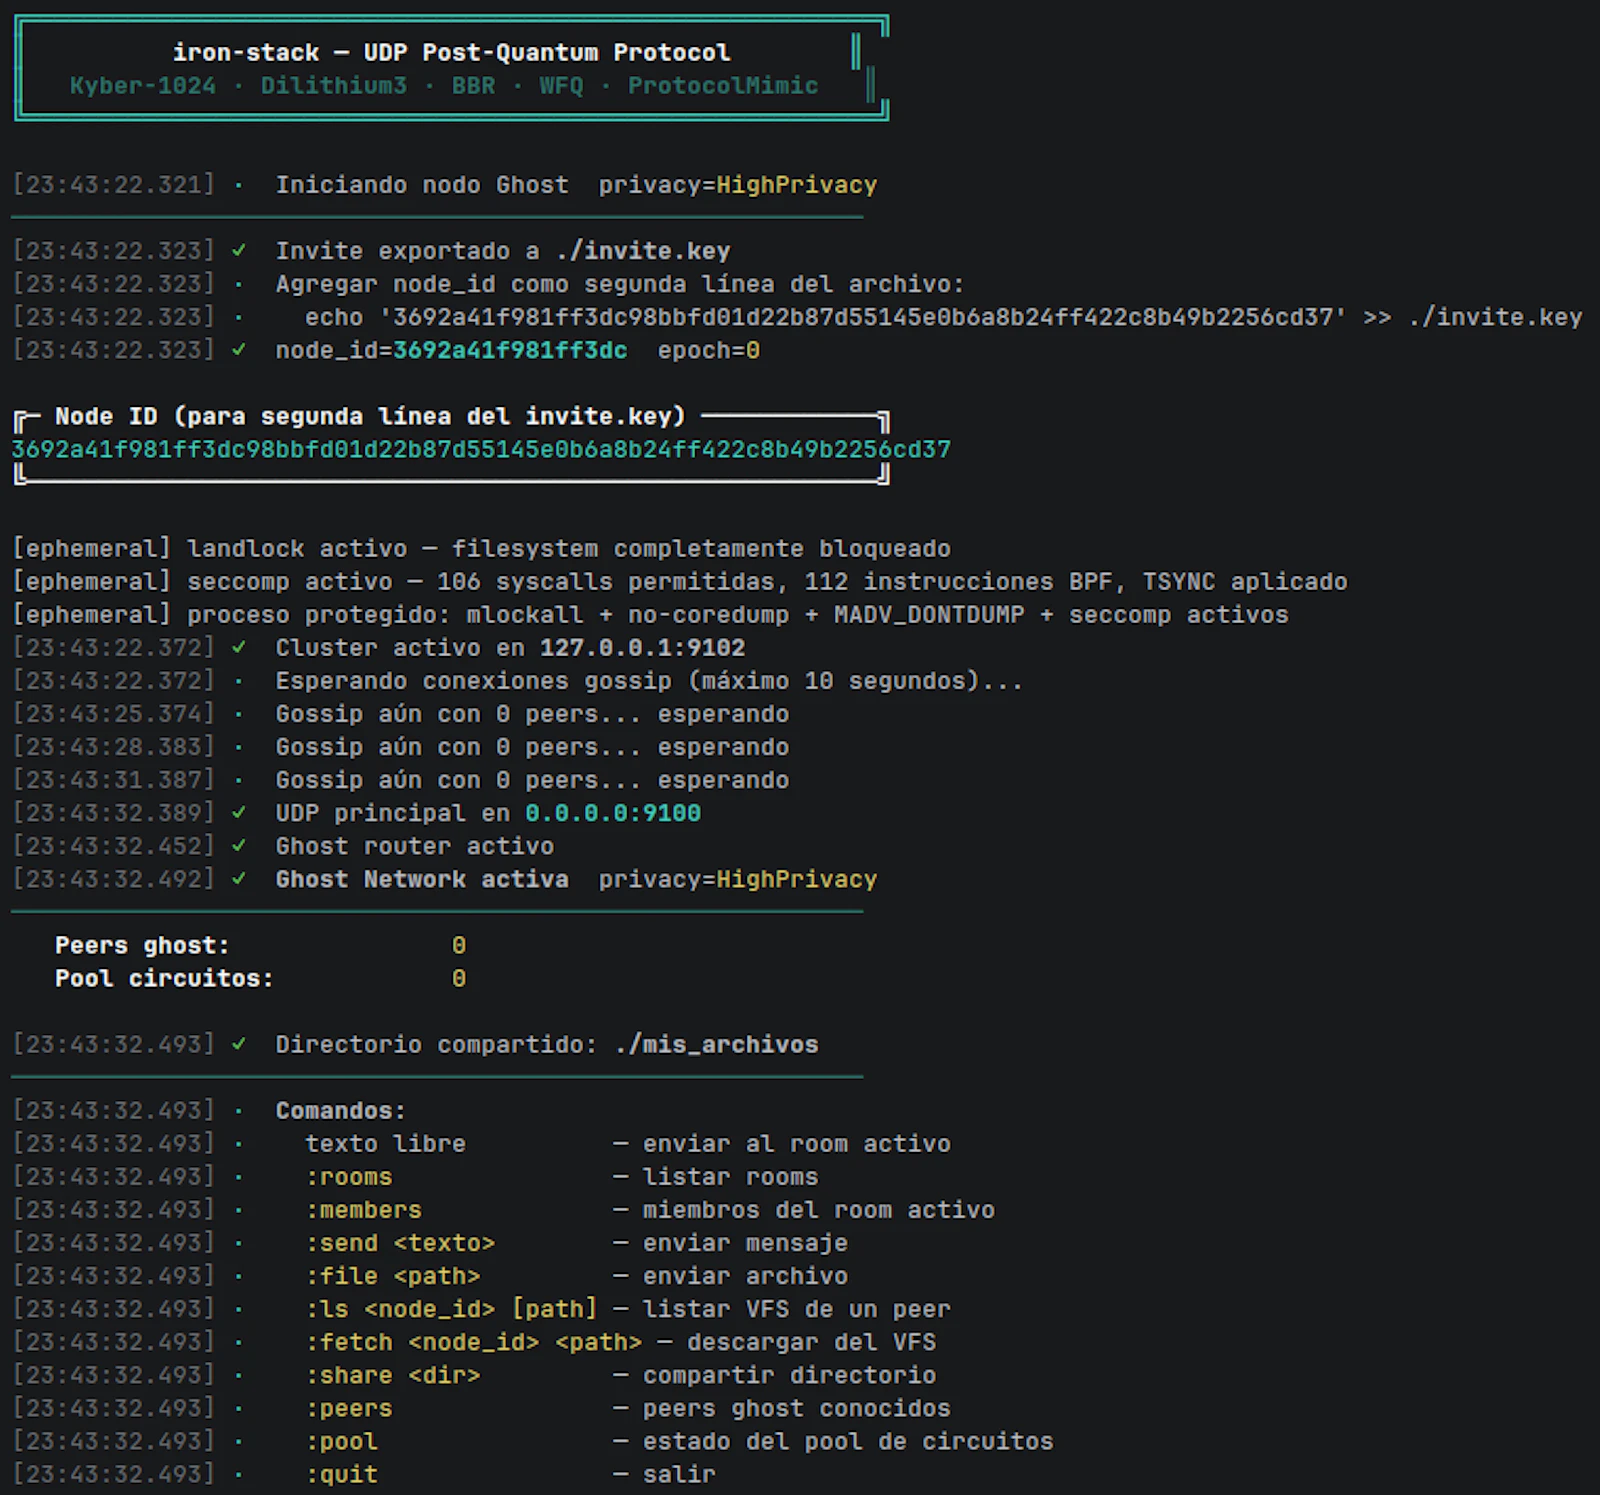
Task: Click the 0 value next to Pool circuitos
Action: (459, 978)
